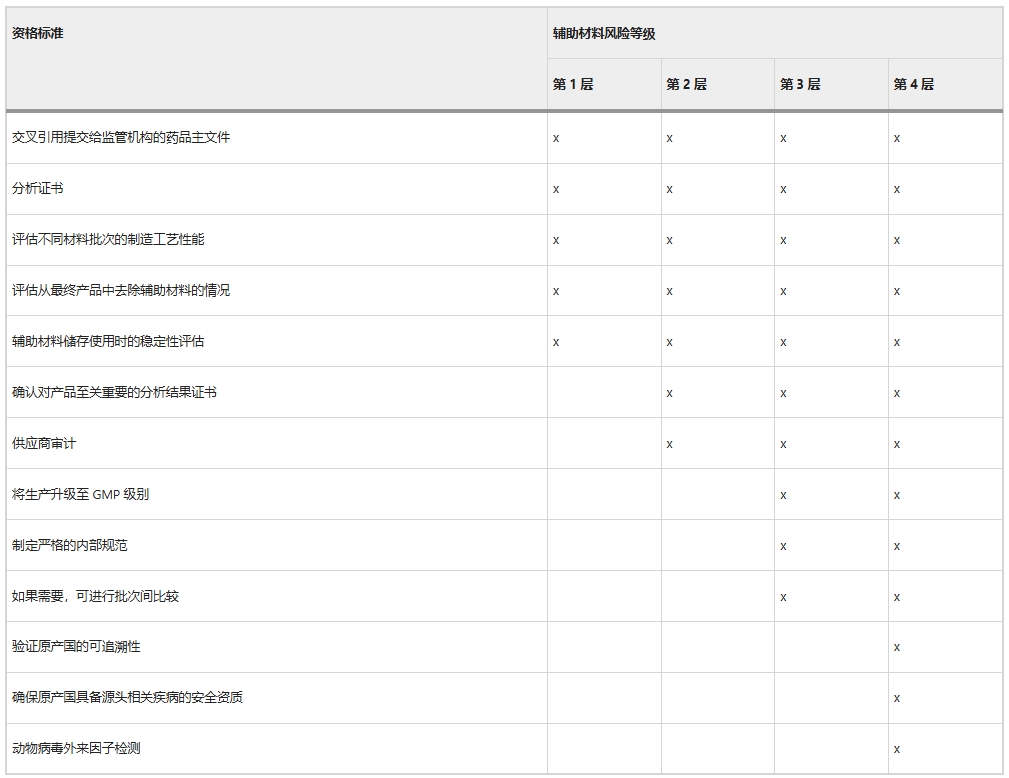Image resolution: width=1009 pixels, height=778 pixels.
Task: Click the 制定严格的内部规范 row label
Action: pyautogui.click(x=70, y=545)
